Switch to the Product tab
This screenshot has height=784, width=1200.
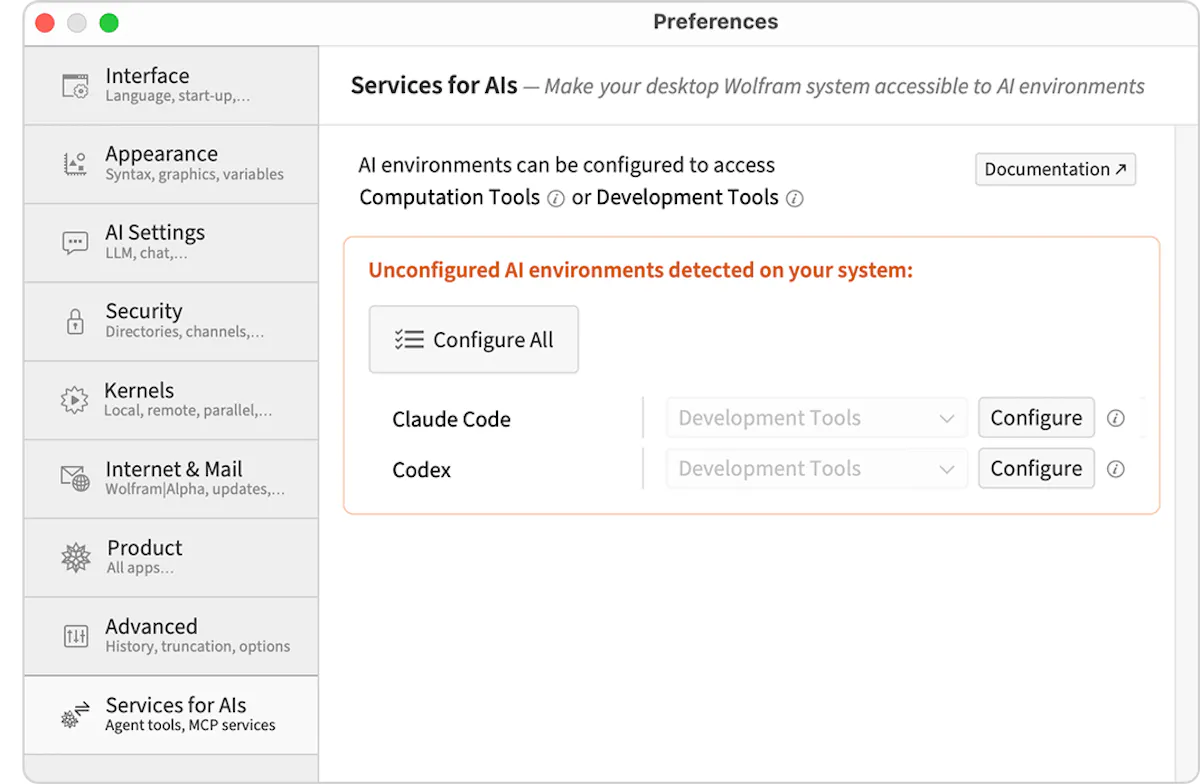(x=171, y=557)
